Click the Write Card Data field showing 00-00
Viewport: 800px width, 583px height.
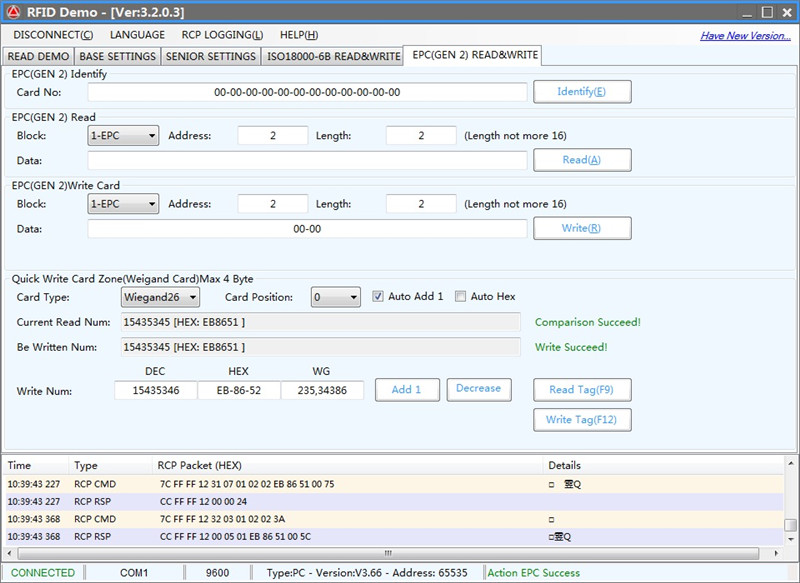[307, 229]
